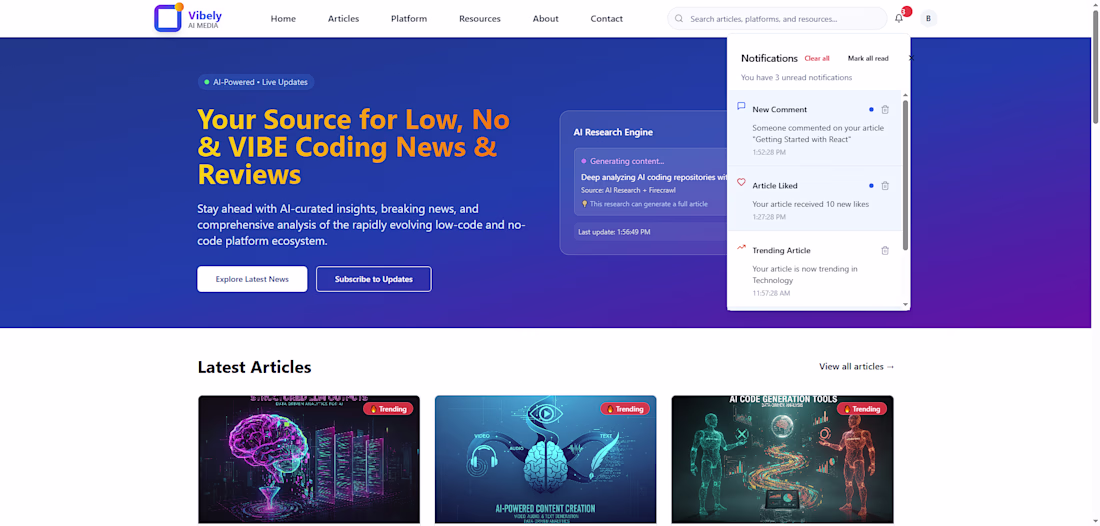
Task: Open the Trending Article notification title
Action: click(781, 250)
